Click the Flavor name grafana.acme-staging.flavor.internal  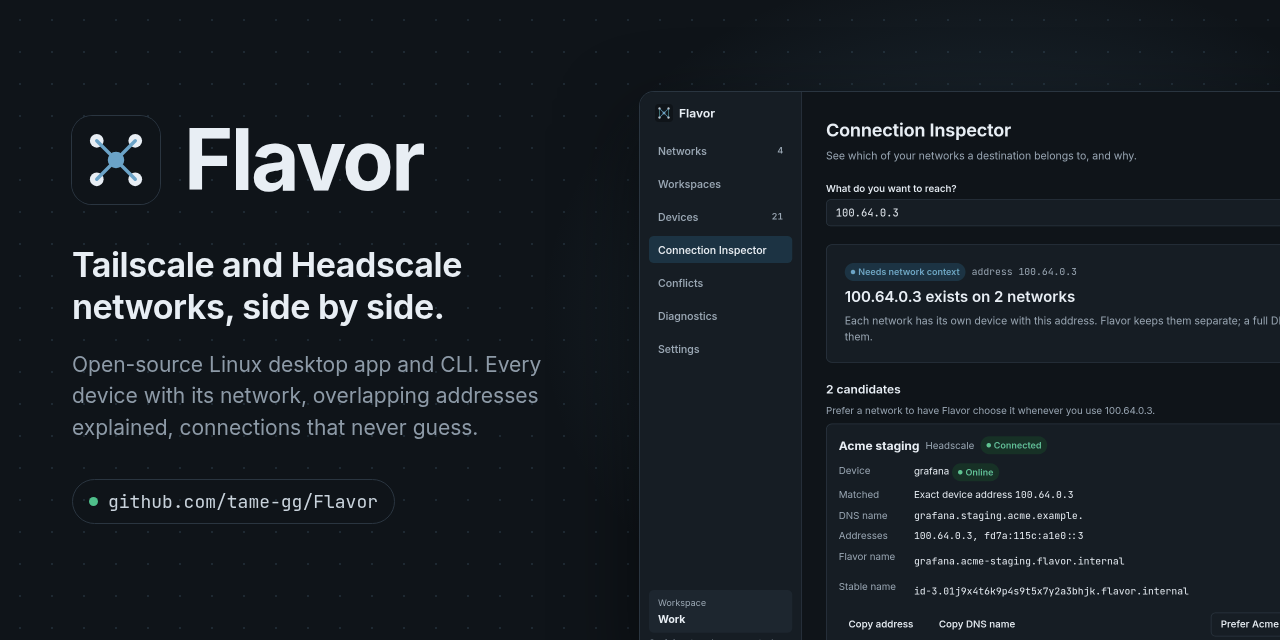(x=1019, y=561)
